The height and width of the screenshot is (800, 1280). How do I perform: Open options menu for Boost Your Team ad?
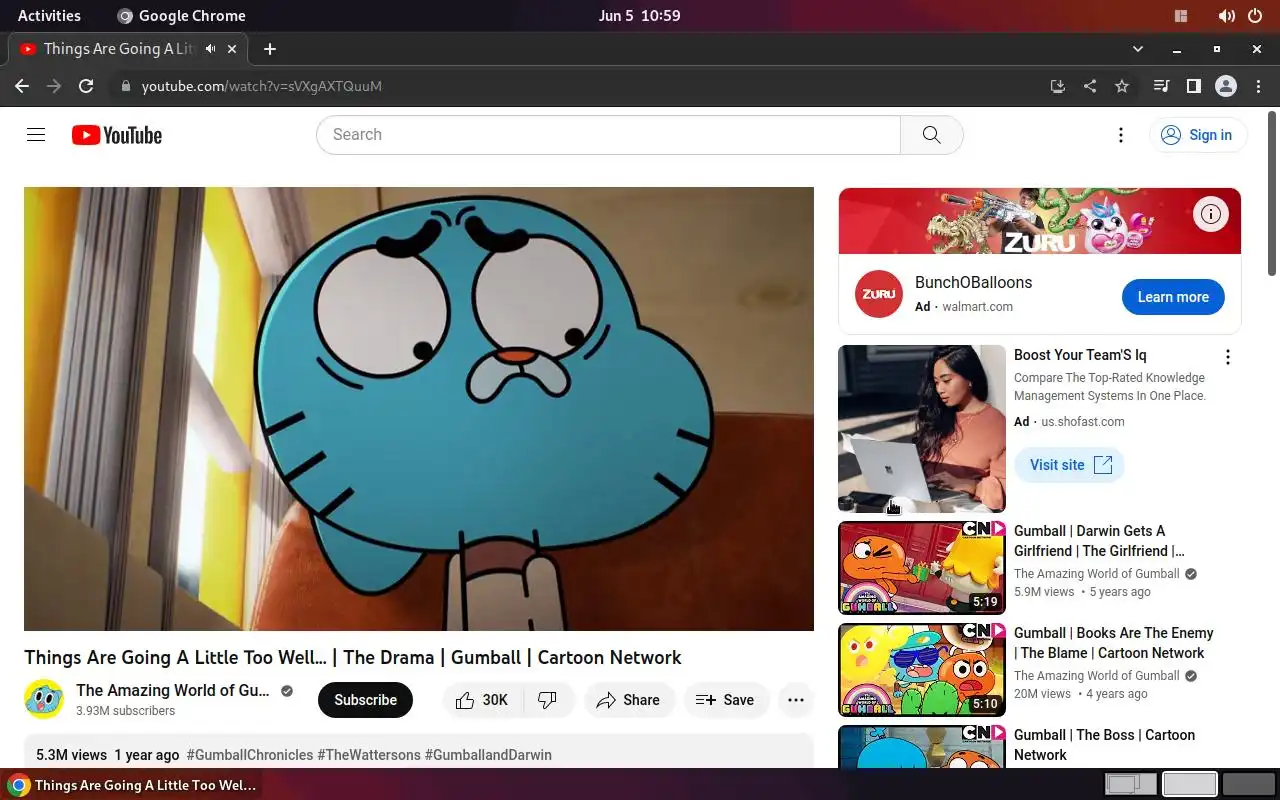[x=1228, y=357]
